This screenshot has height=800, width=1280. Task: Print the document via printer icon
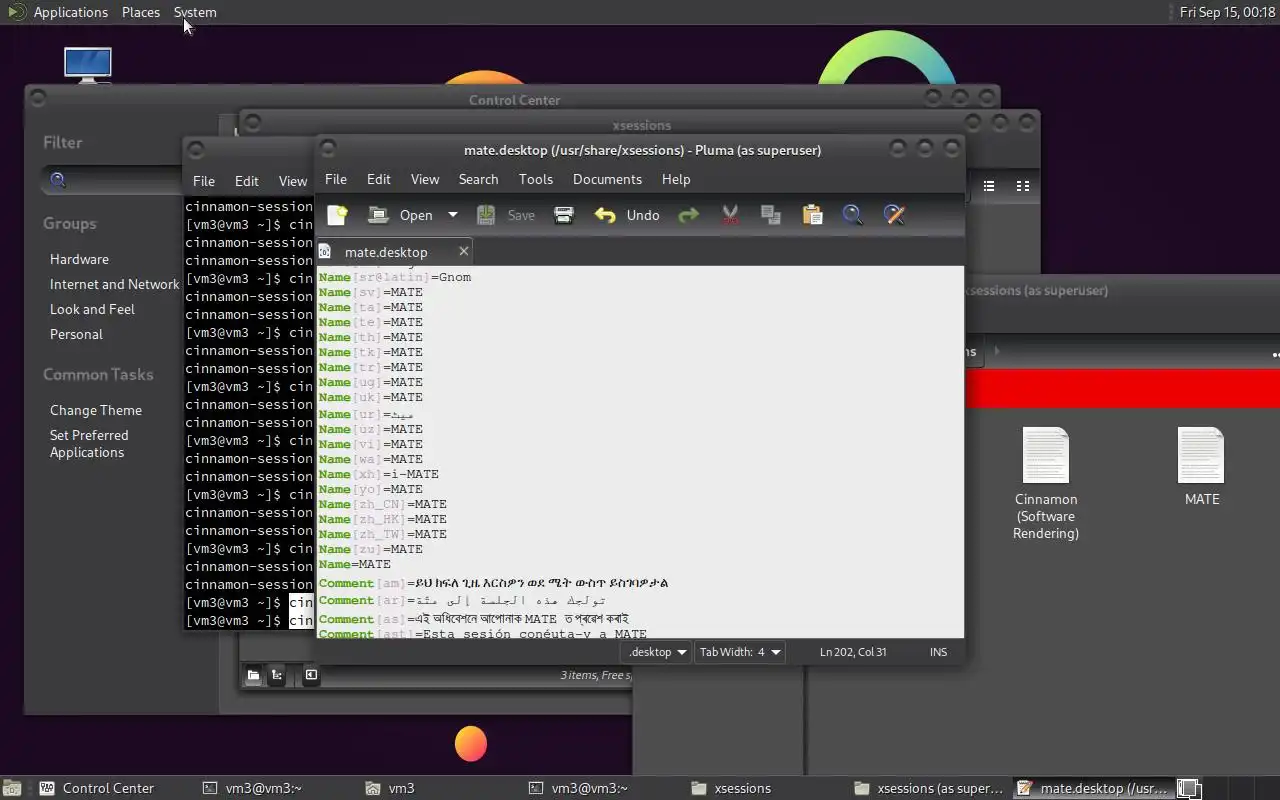click(564, 215)
